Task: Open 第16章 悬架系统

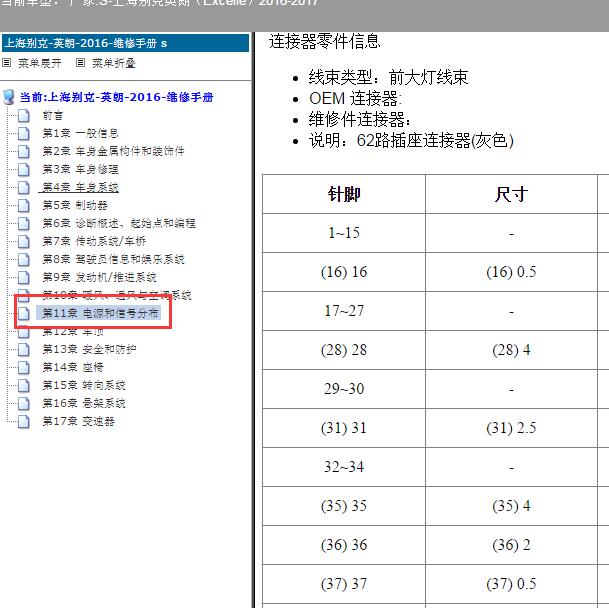Action: coord(84,403)
